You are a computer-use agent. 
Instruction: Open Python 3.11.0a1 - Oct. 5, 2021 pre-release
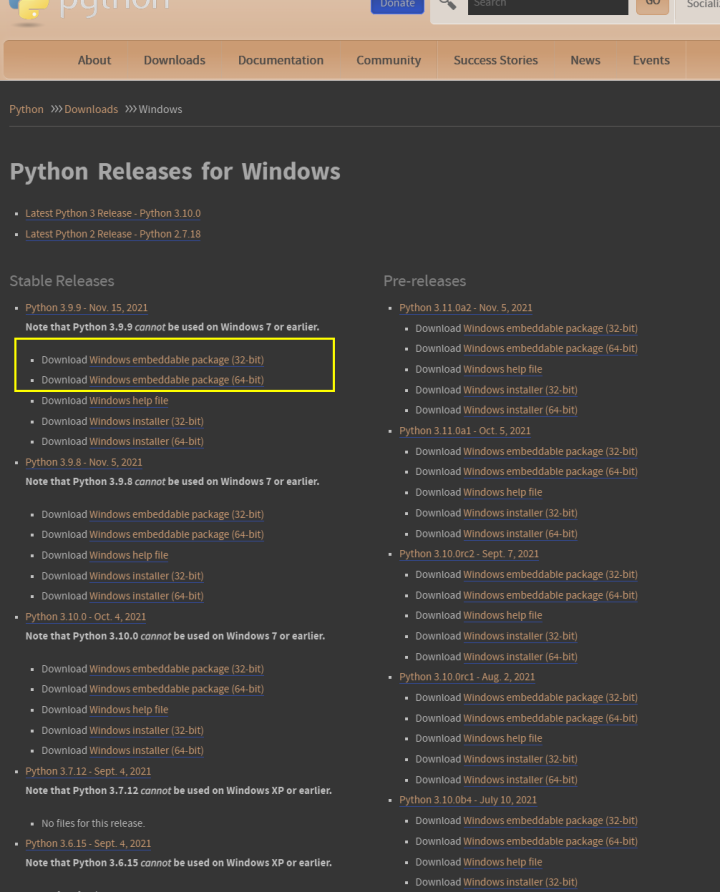465,431
